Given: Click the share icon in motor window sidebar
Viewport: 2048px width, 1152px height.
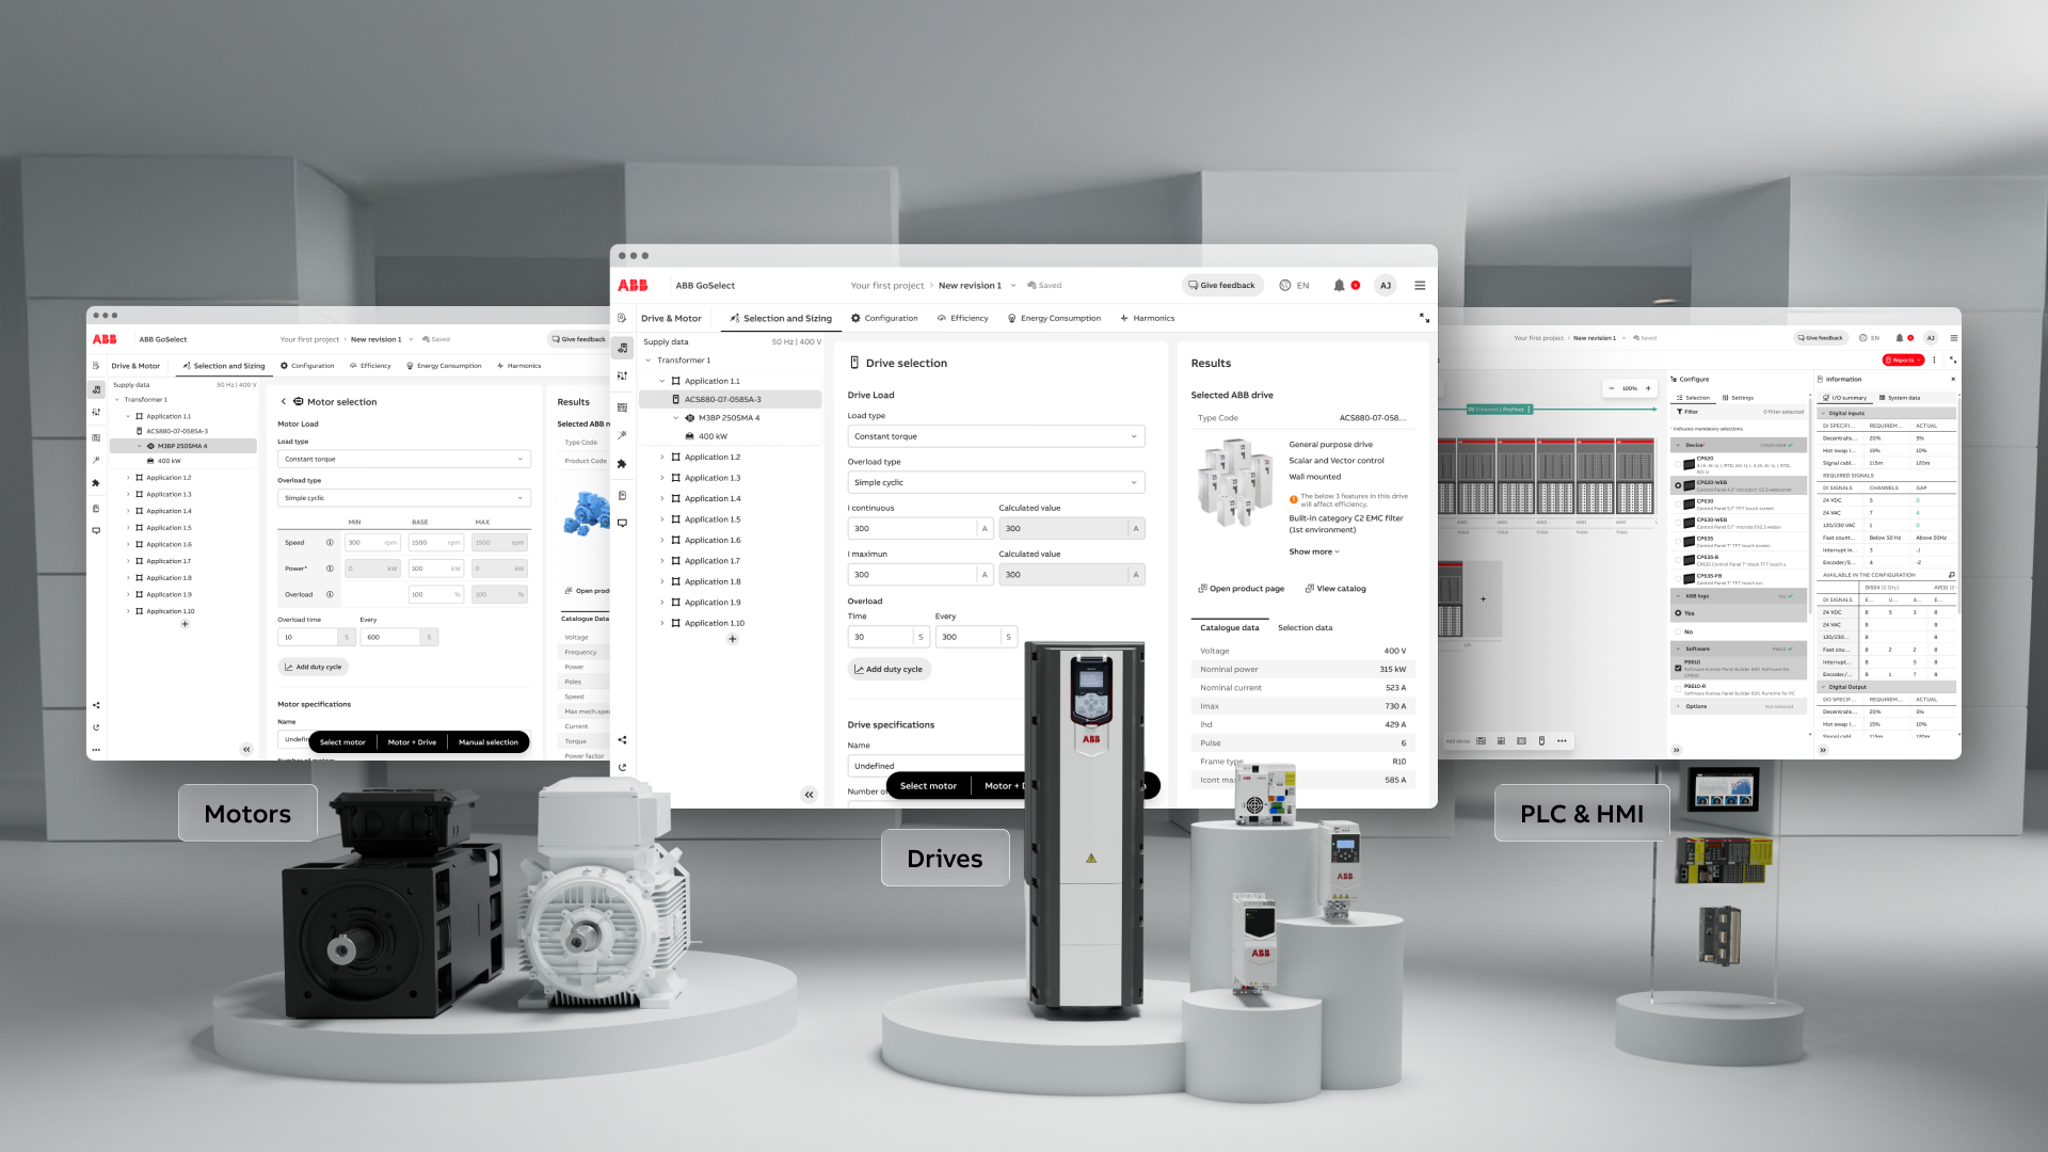Looking at the screenshot, I should (x=96, y=704).
